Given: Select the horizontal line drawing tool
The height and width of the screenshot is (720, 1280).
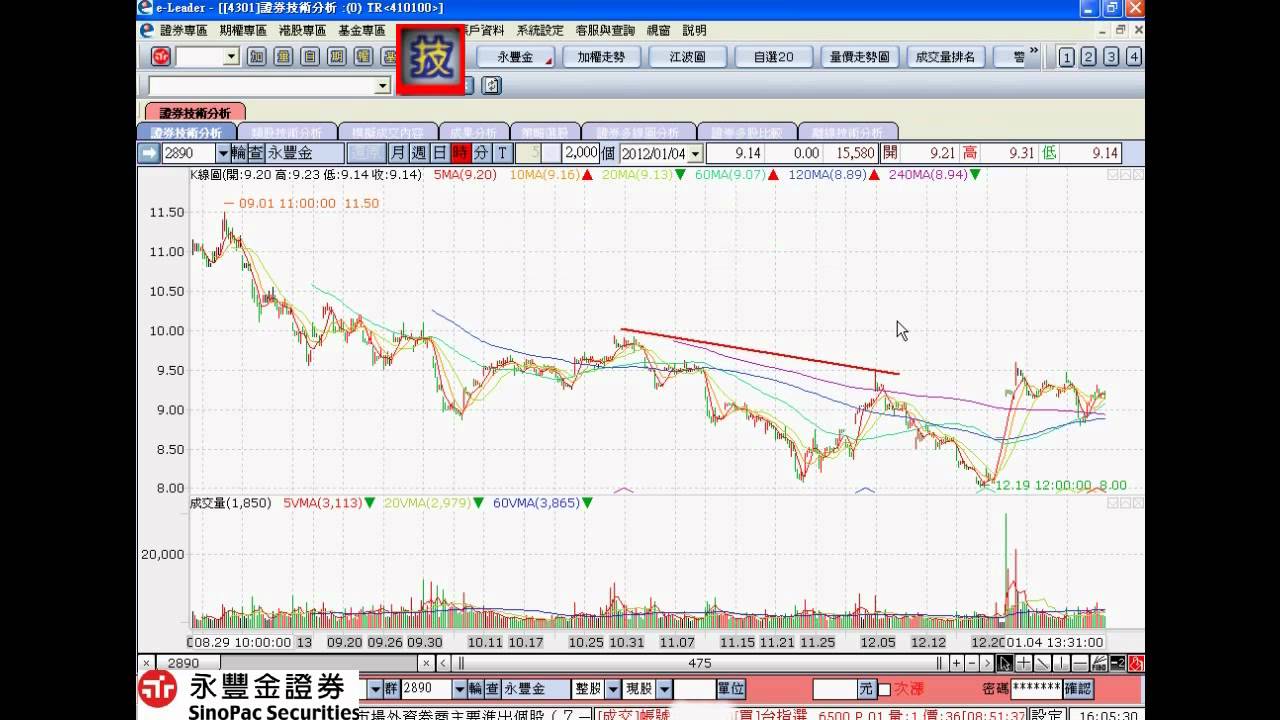Looking at the screenshot, I should pos(1080,663).
